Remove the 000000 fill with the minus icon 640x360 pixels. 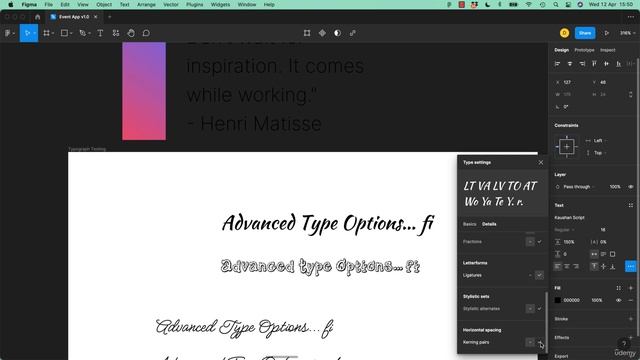[631, 300]
